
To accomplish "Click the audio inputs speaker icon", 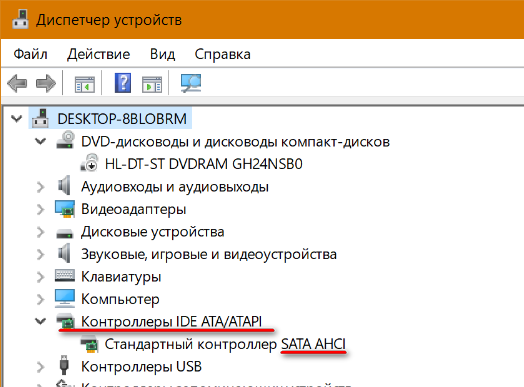I will [x=64, y=185].
